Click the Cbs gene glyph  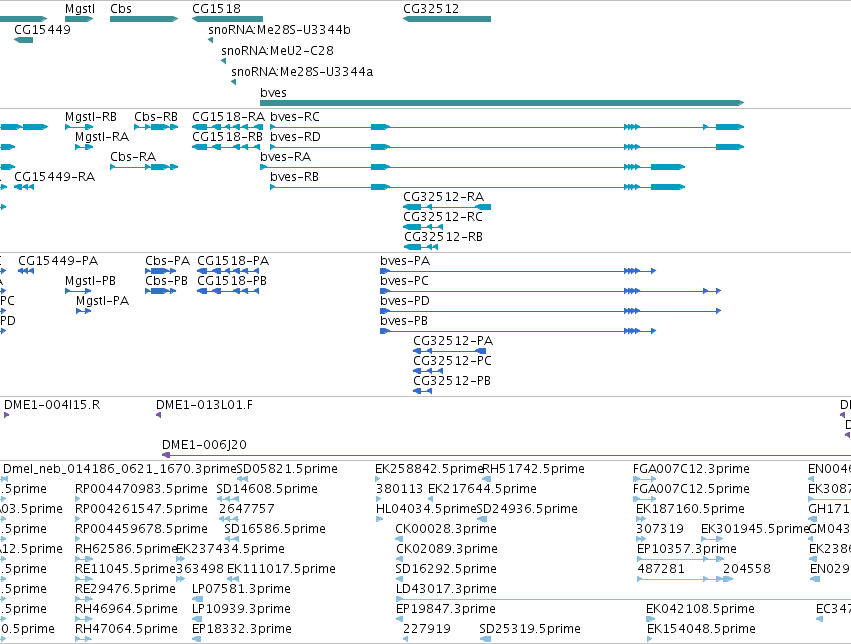(x=144, y=19)
